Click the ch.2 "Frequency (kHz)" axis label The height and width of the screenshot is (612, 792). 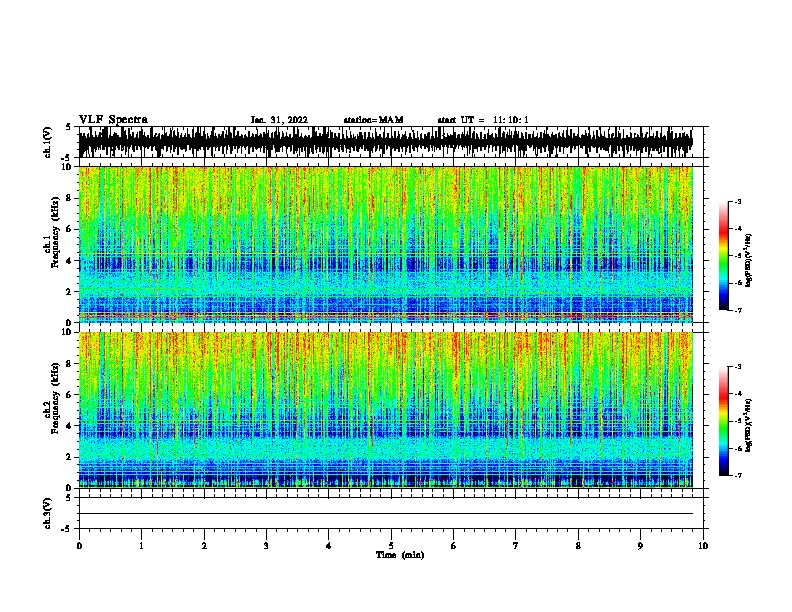click(x=55, y=398)
